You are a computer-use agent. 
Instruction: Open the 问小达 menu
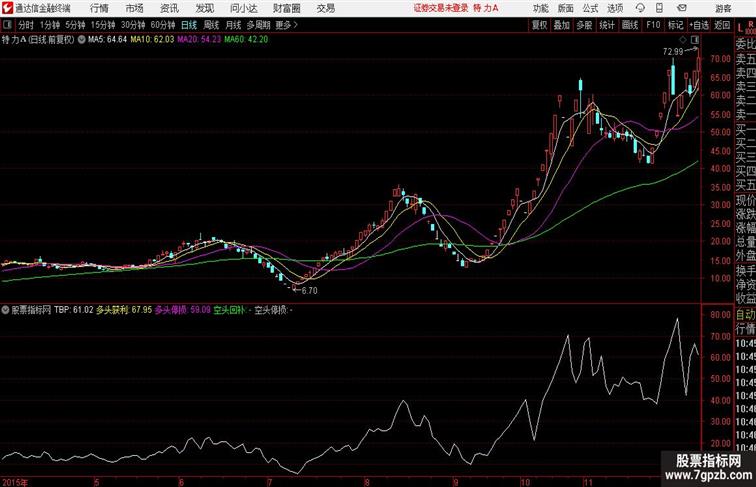(243, 8)
